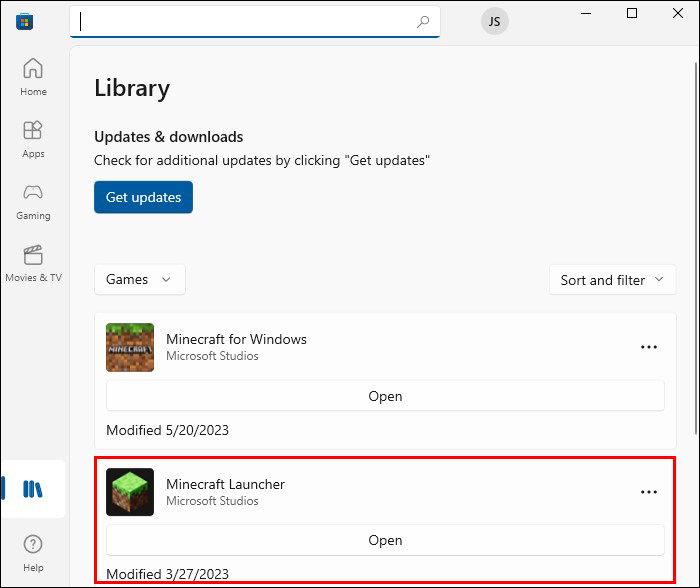
Task: Open the Apps section
Action: 33,139
